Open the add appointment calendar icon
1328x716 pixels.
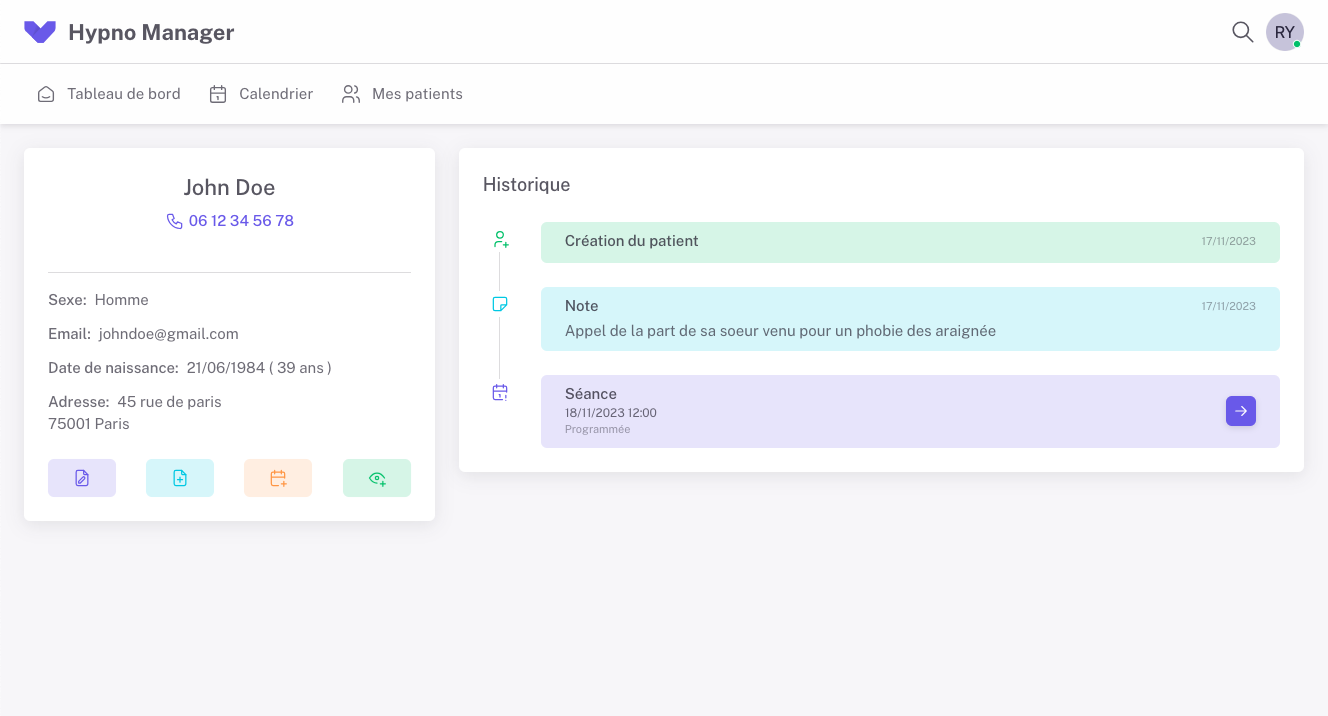click(278, 478)
